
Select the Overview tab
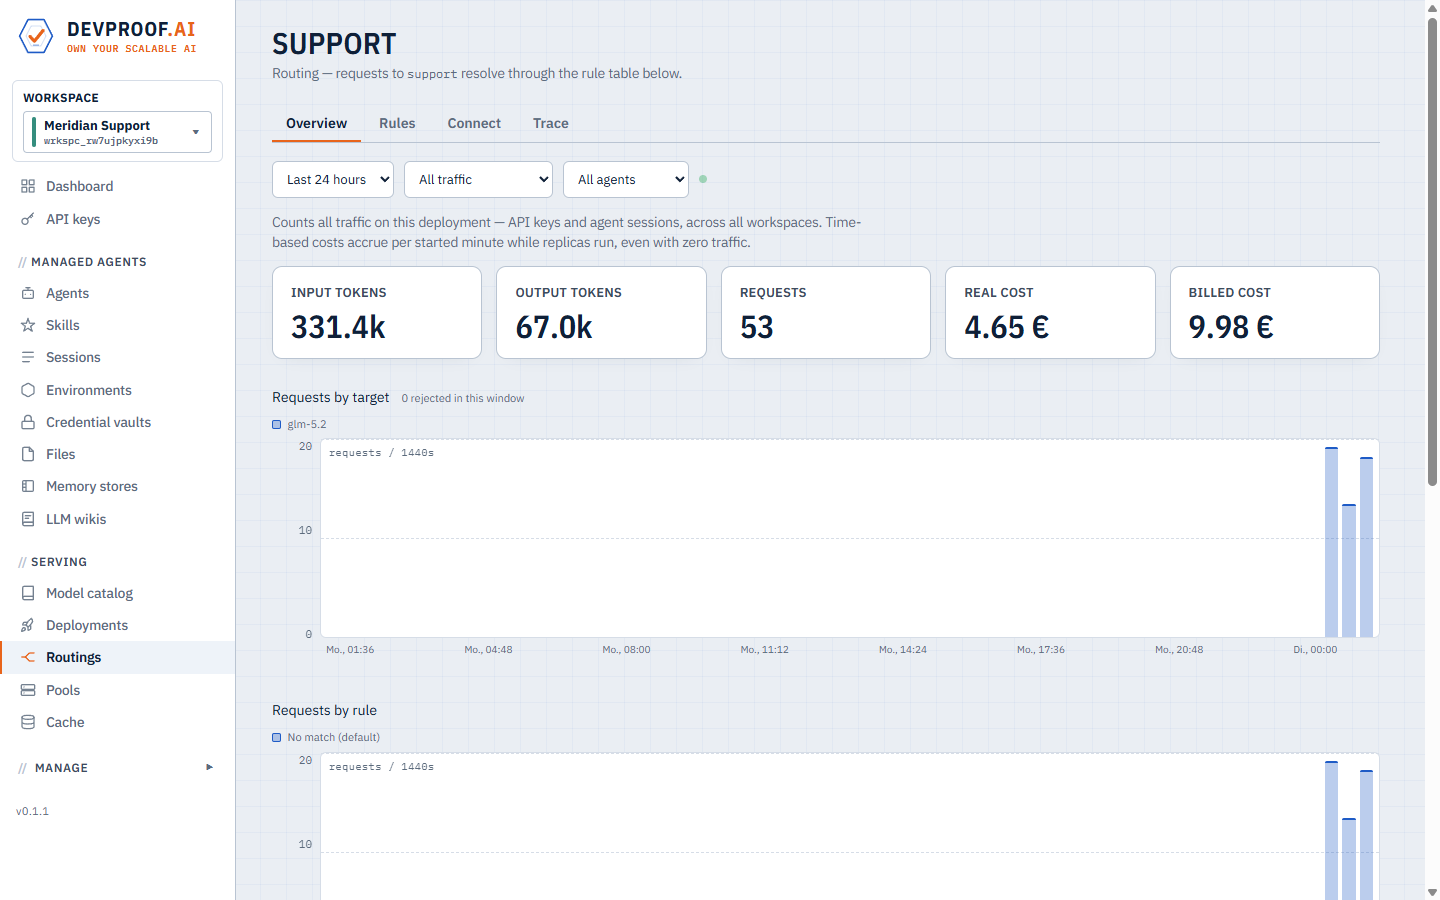coord(316,123)
